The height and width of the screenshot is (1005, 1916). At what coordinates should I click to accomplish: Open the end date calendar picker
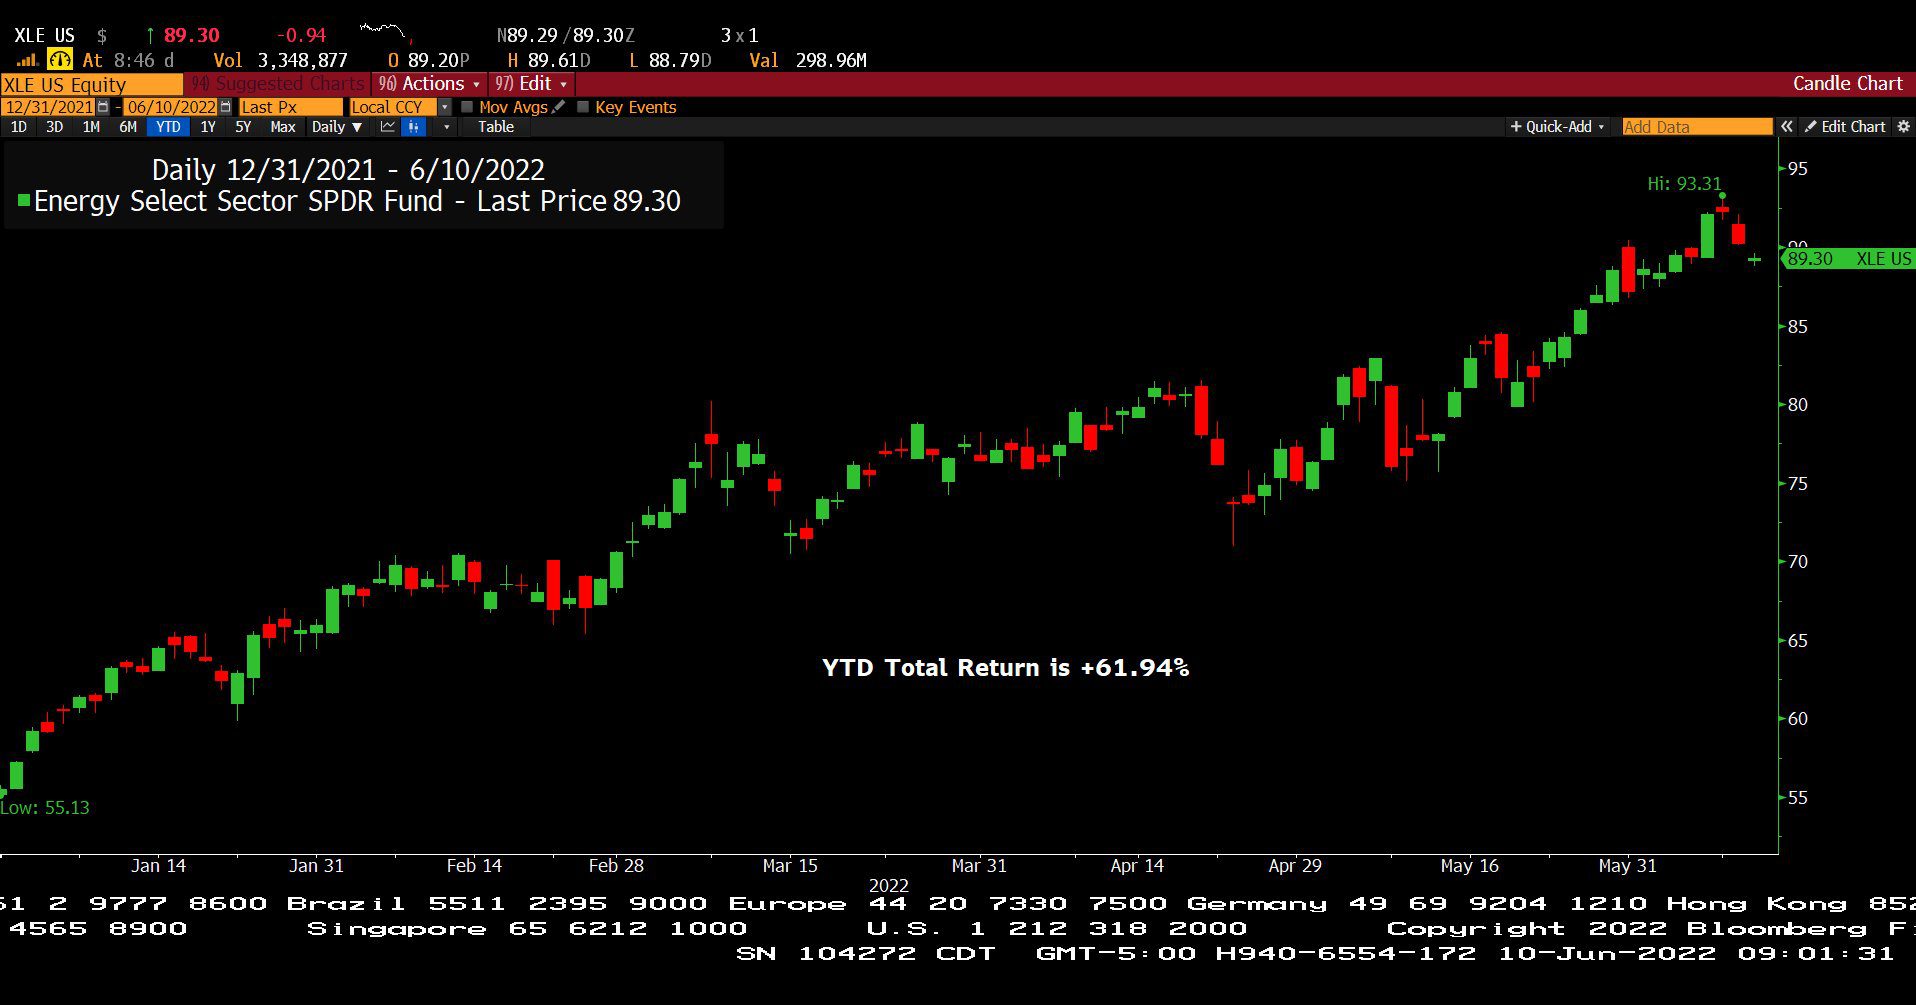point(225,107)
